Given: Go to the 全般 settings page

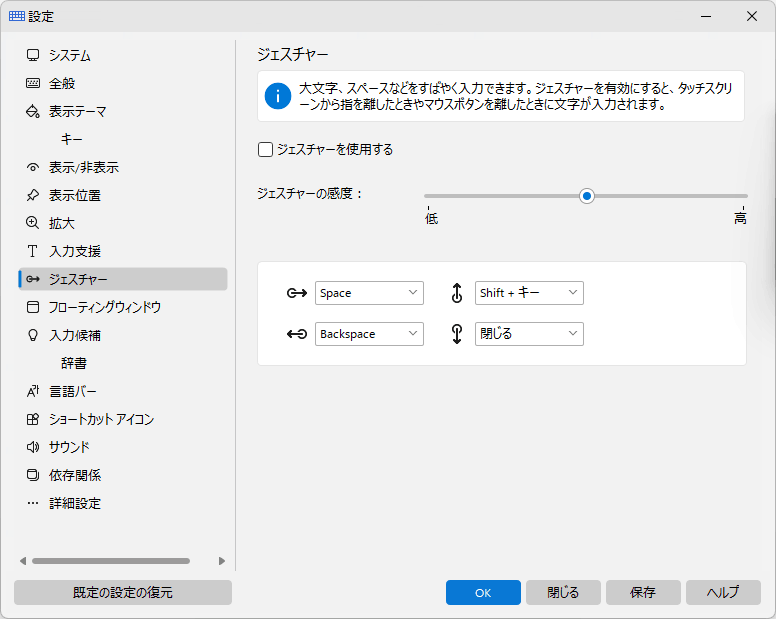Looking at the screenshot, I should coord(123,83).
